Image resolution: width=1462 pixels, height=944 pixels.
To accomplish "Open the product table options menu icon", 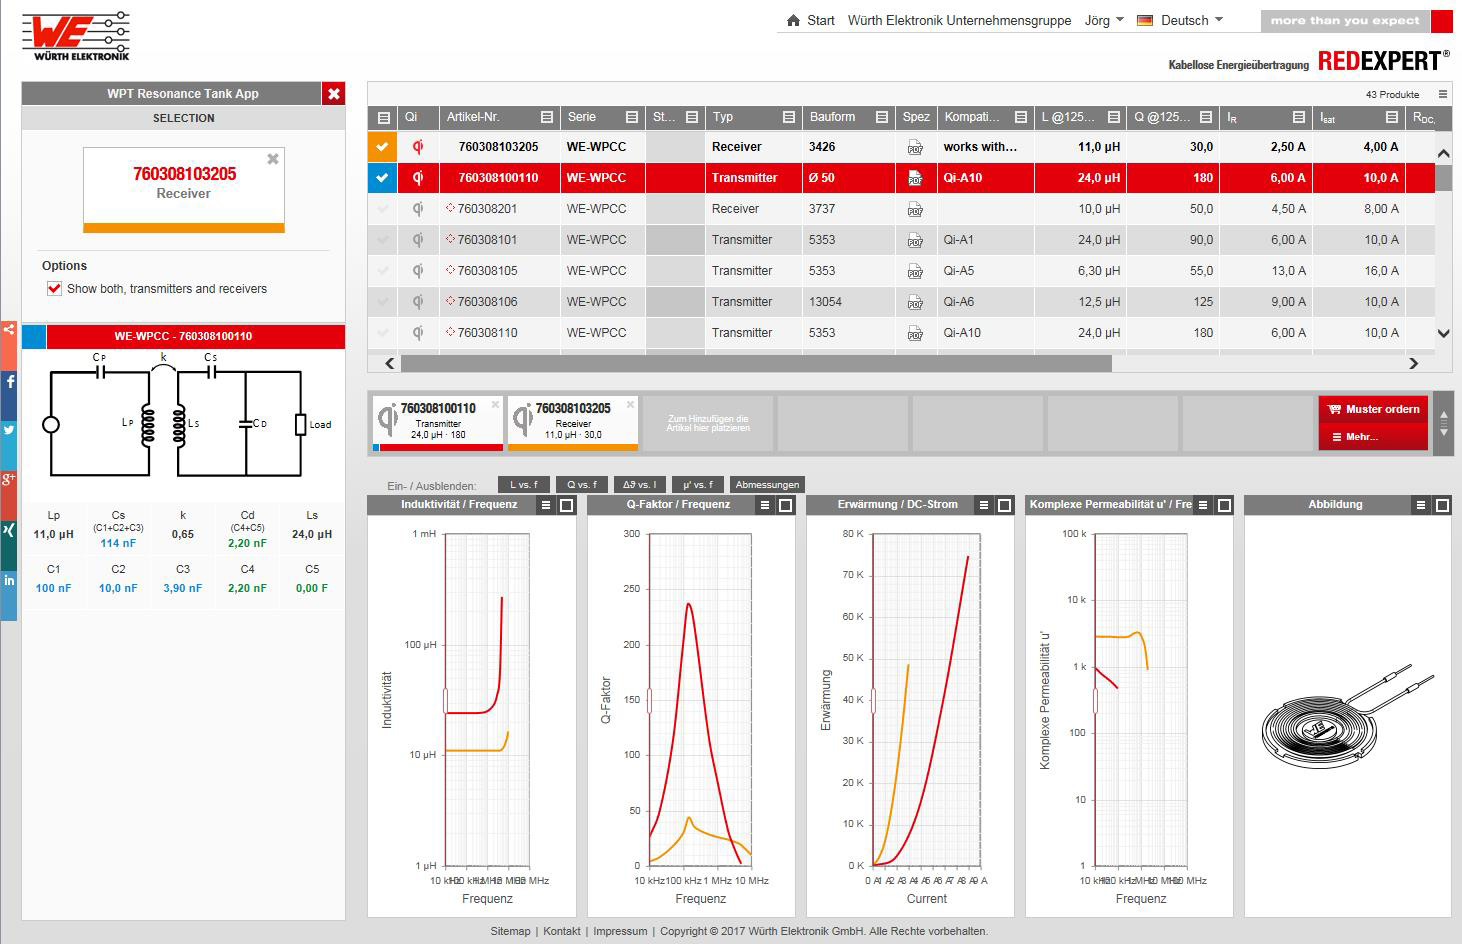I will (1442, 94).
